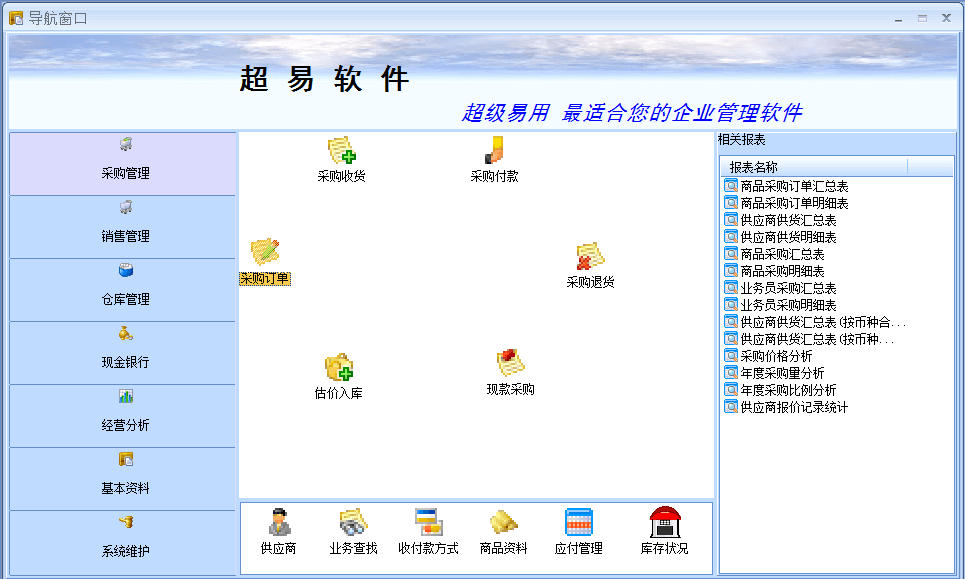Viewport: 965px width, 579px height.
Task: Open the 采购订单 purchase order icon
Action: [265, 253]
